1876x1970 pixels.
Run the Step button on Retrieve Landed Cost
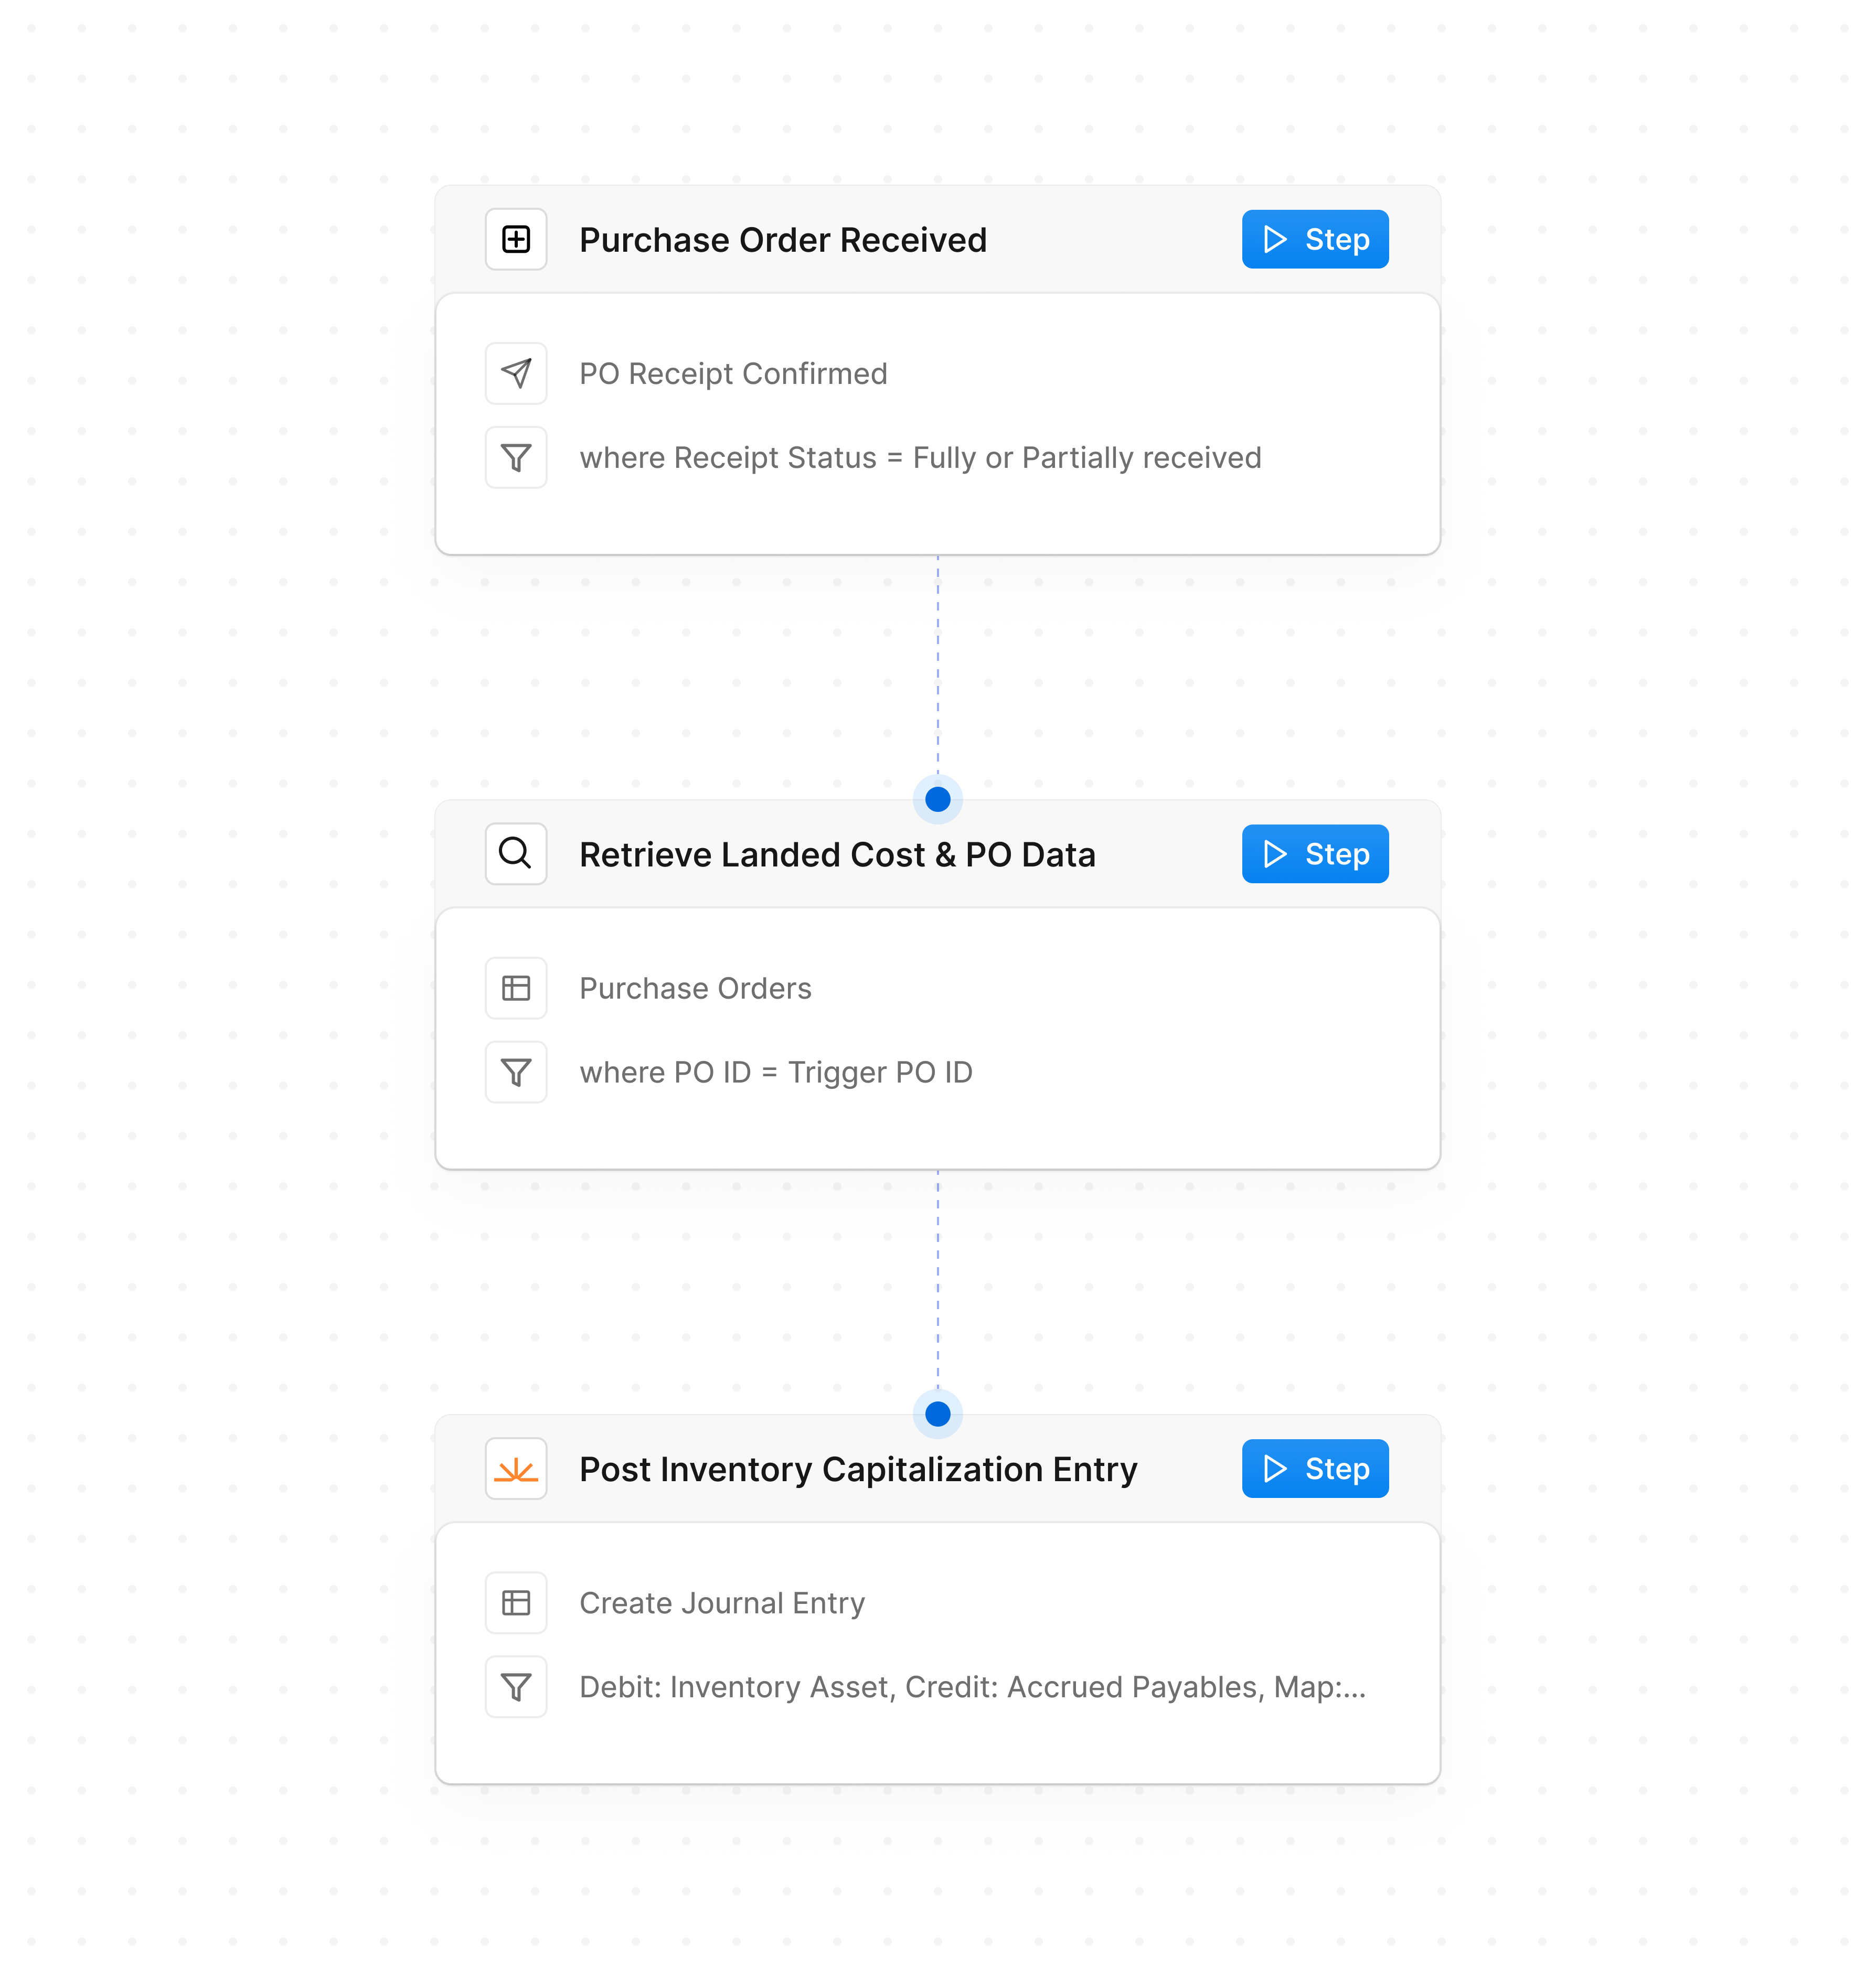pos(1314,853)
